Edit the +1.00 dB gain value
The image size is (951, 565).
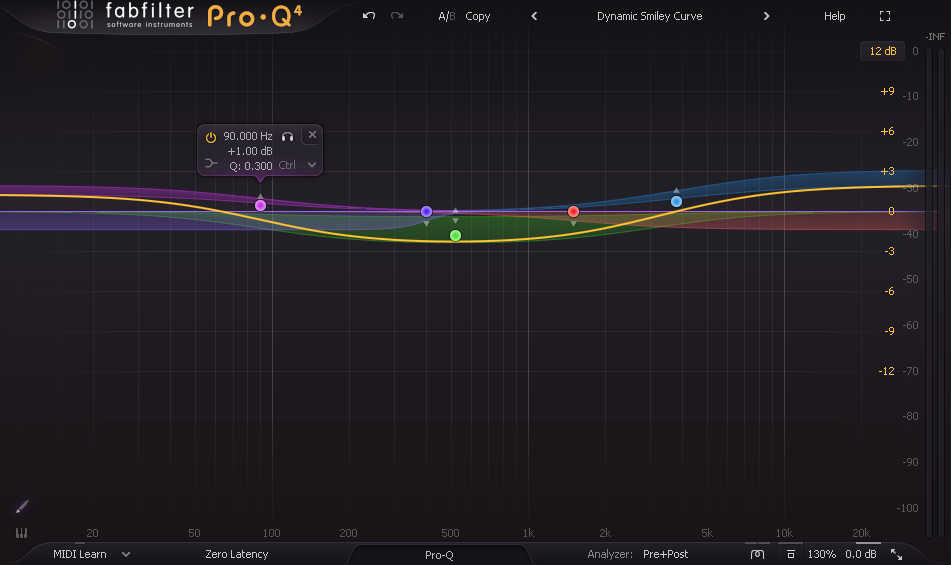250,151
